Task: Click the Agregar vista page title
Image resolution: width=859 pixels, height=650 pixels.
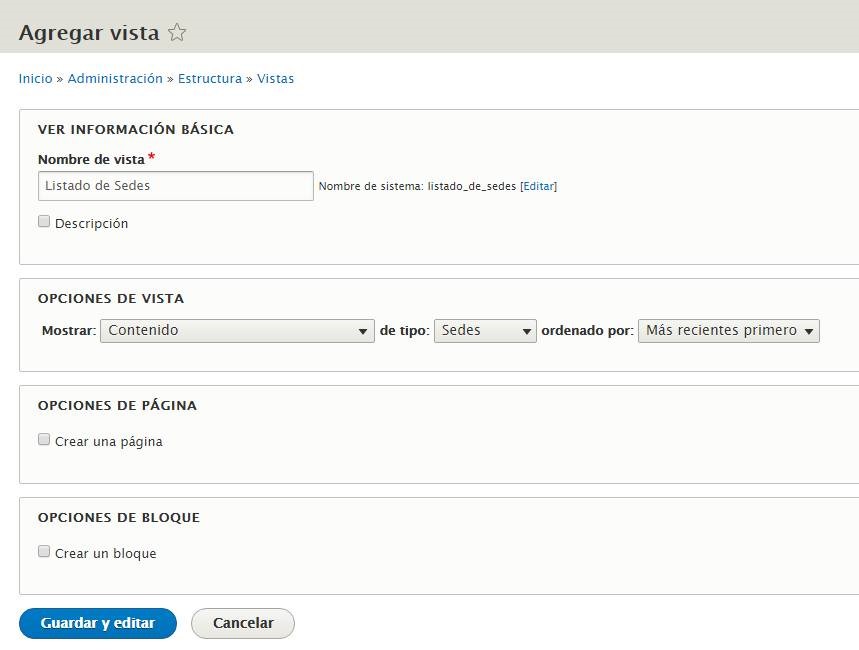Action: tap(89, 33)
